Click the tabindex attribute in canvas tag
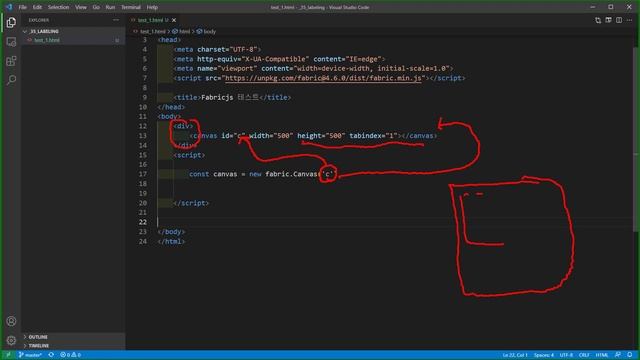This screenshot has width=640, height=360. [373, 136]
